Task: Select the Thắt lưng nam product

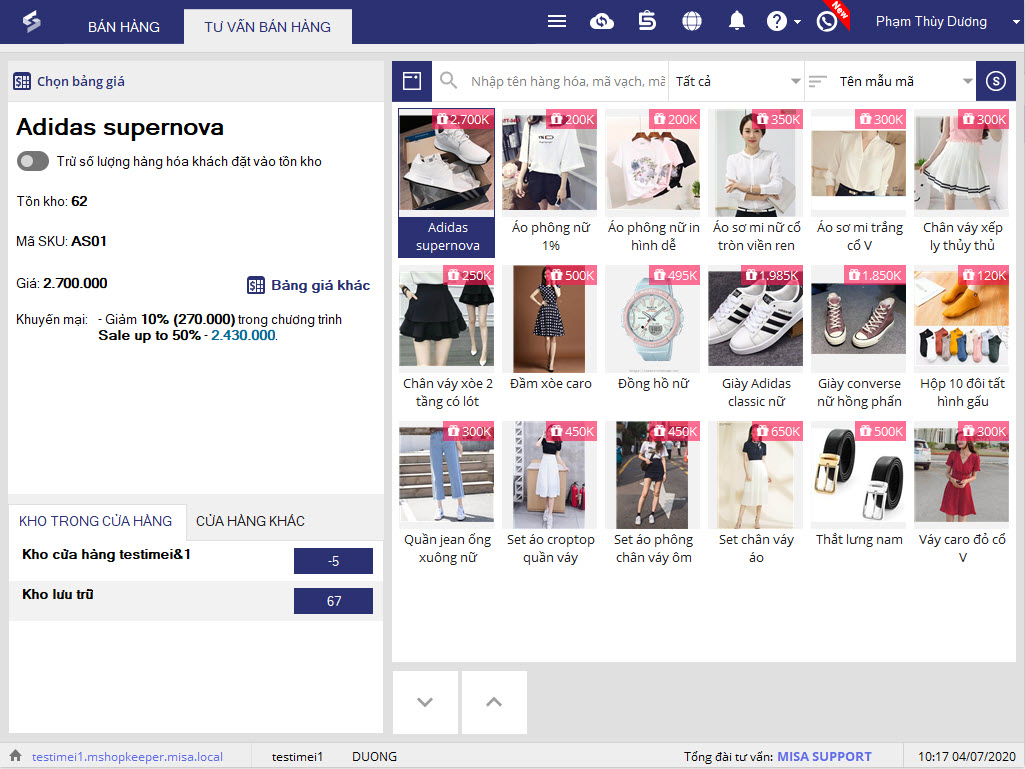Action: point(859,495)
